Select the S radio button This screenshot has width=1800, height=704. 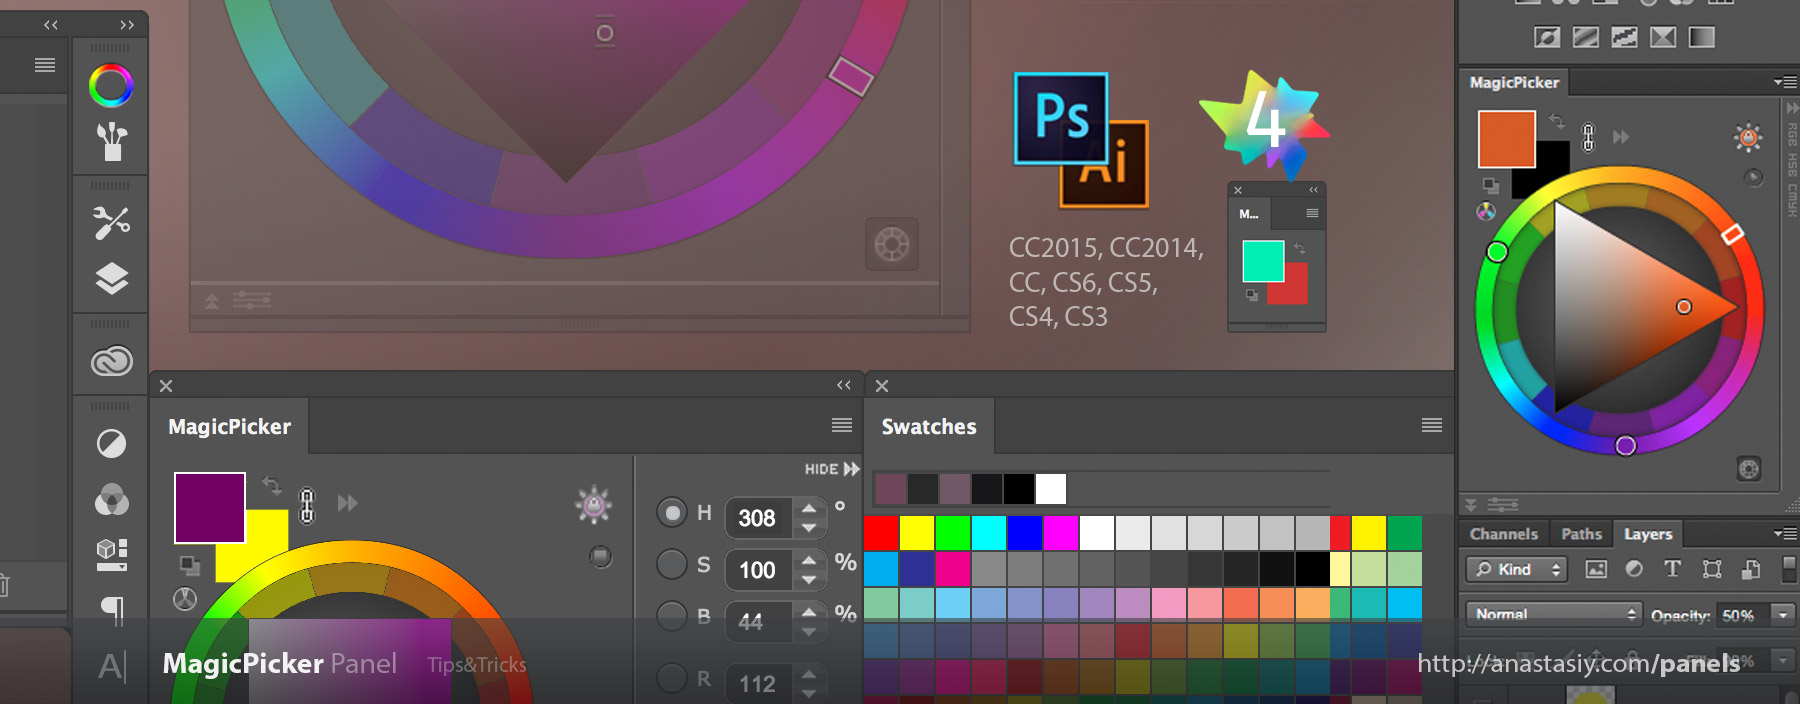coord(672,564)
